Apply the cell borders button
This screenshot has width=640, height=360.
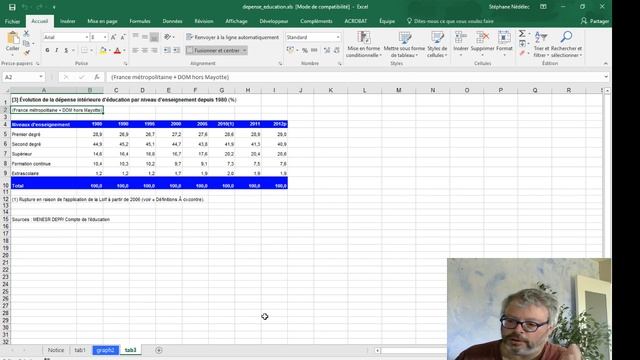click(x=84, y=50)
